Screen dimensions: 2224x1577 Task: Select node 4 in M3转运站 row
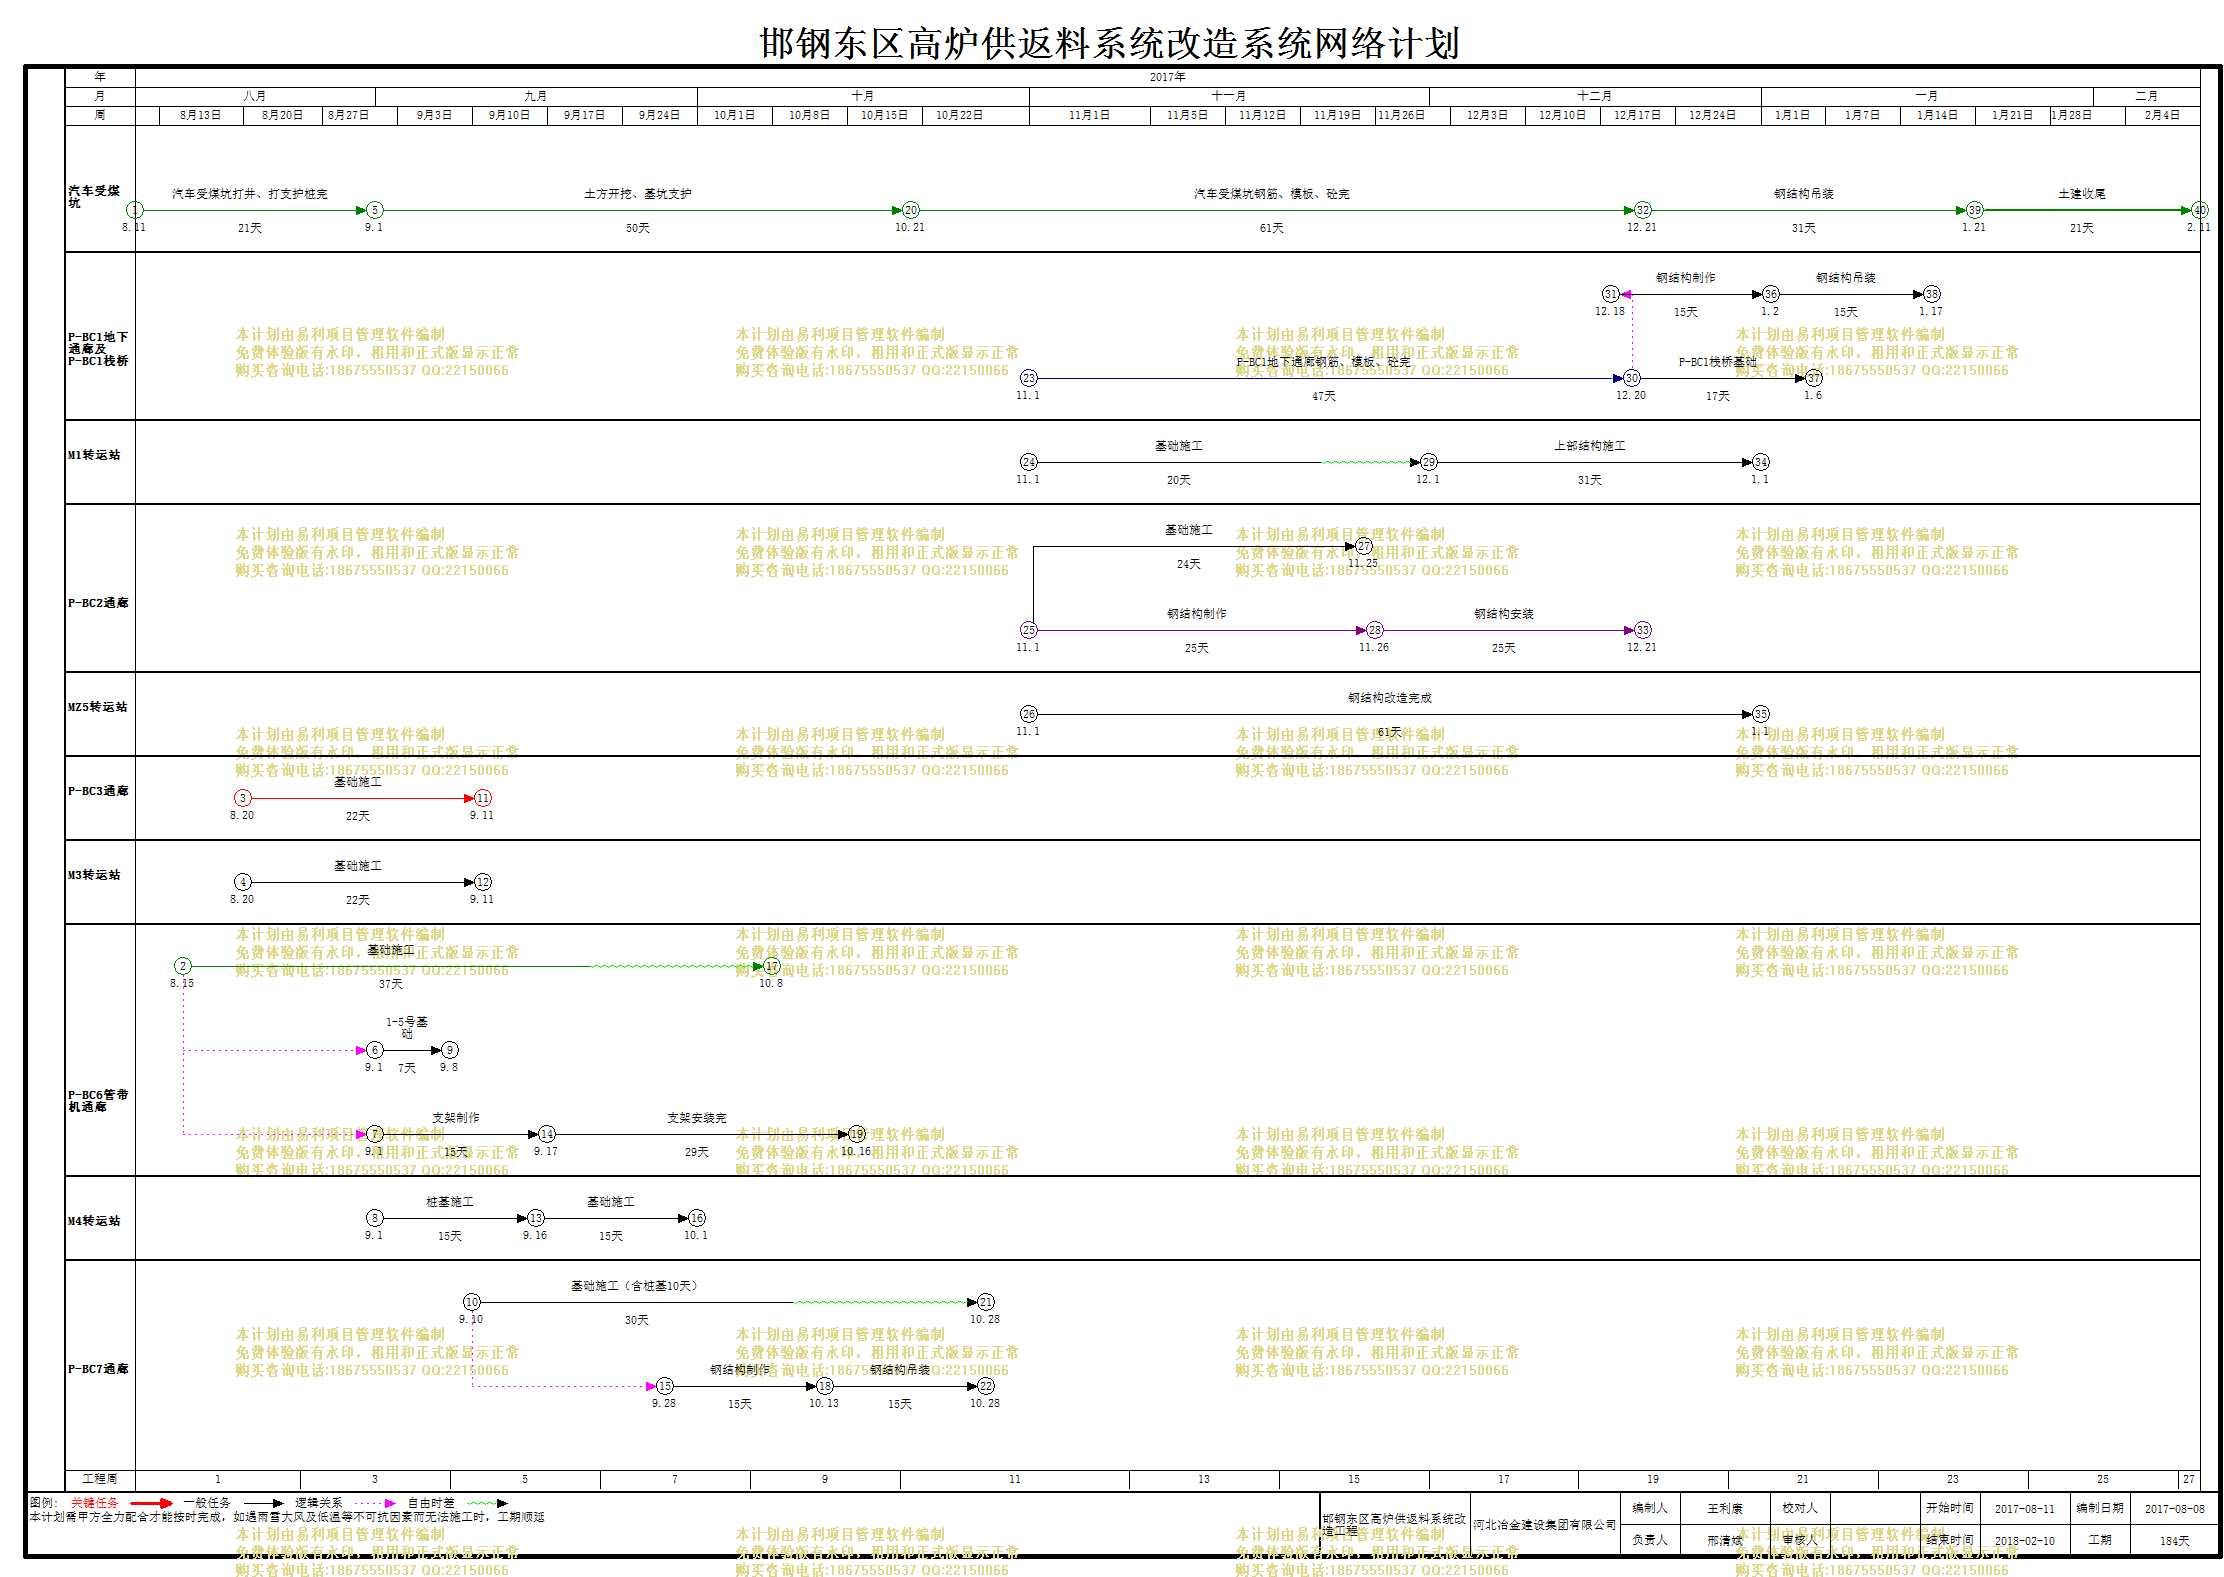click(x=243, y=882)
